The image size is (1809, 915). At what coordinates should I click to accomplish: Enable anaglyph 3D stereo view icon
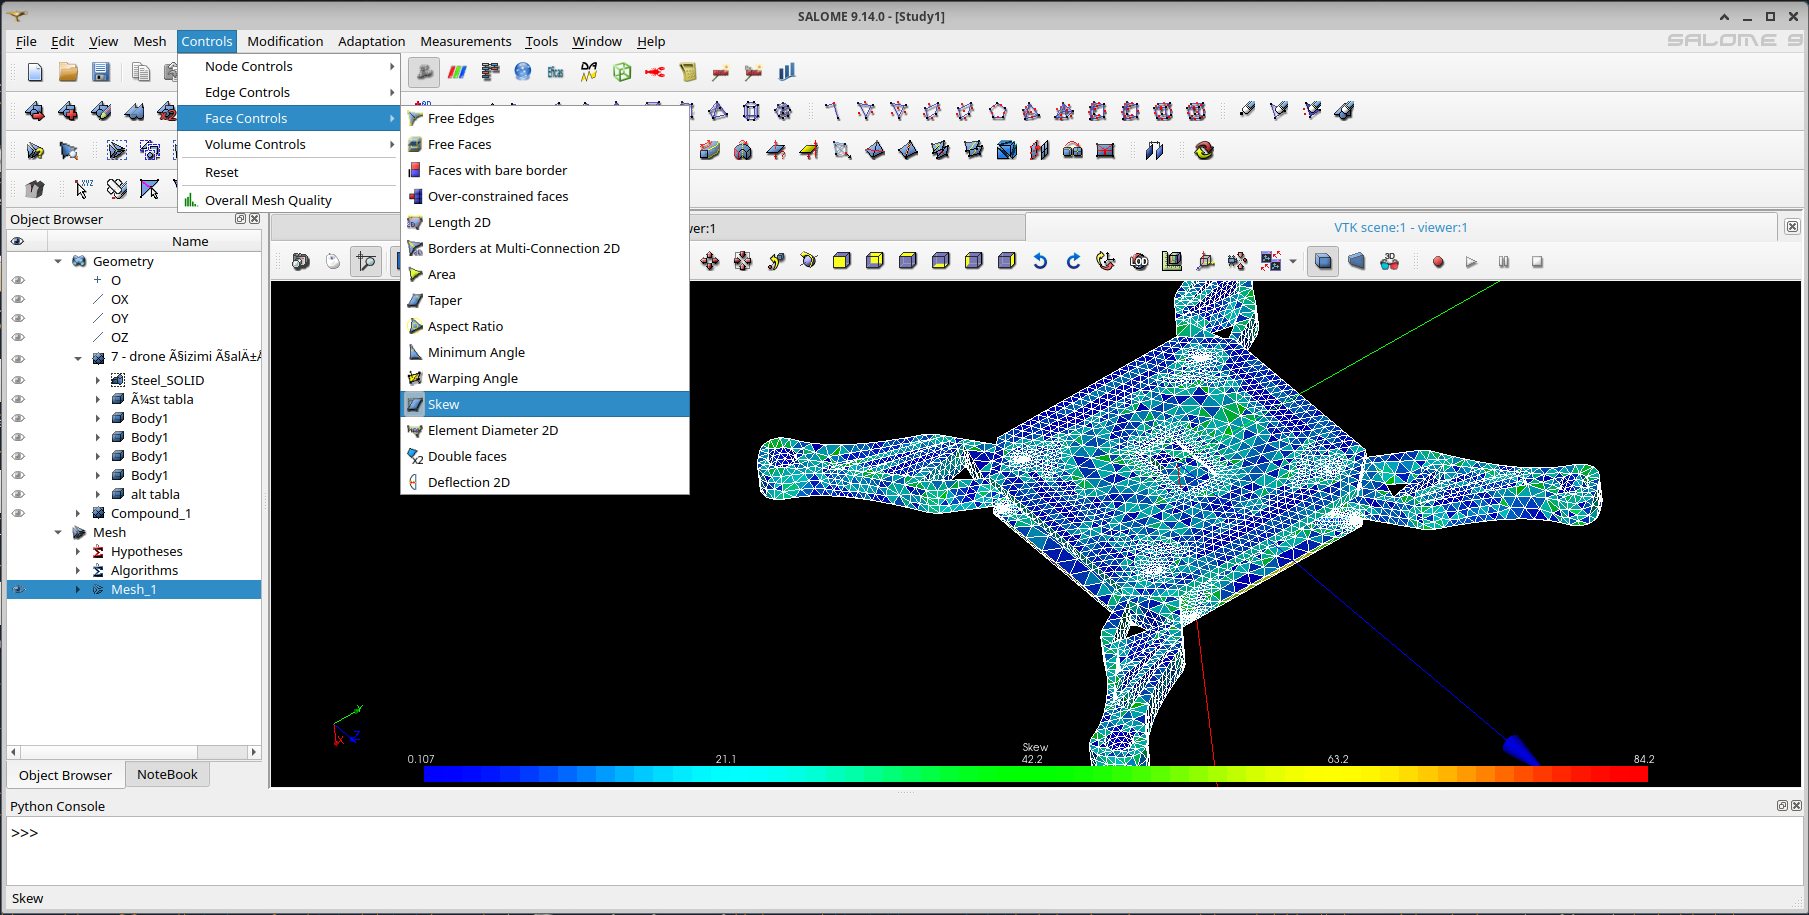pos(1389,261)
